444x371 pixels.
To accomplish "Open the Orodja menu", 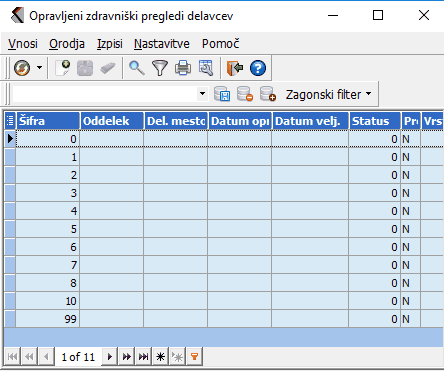I will click(67, 44).
